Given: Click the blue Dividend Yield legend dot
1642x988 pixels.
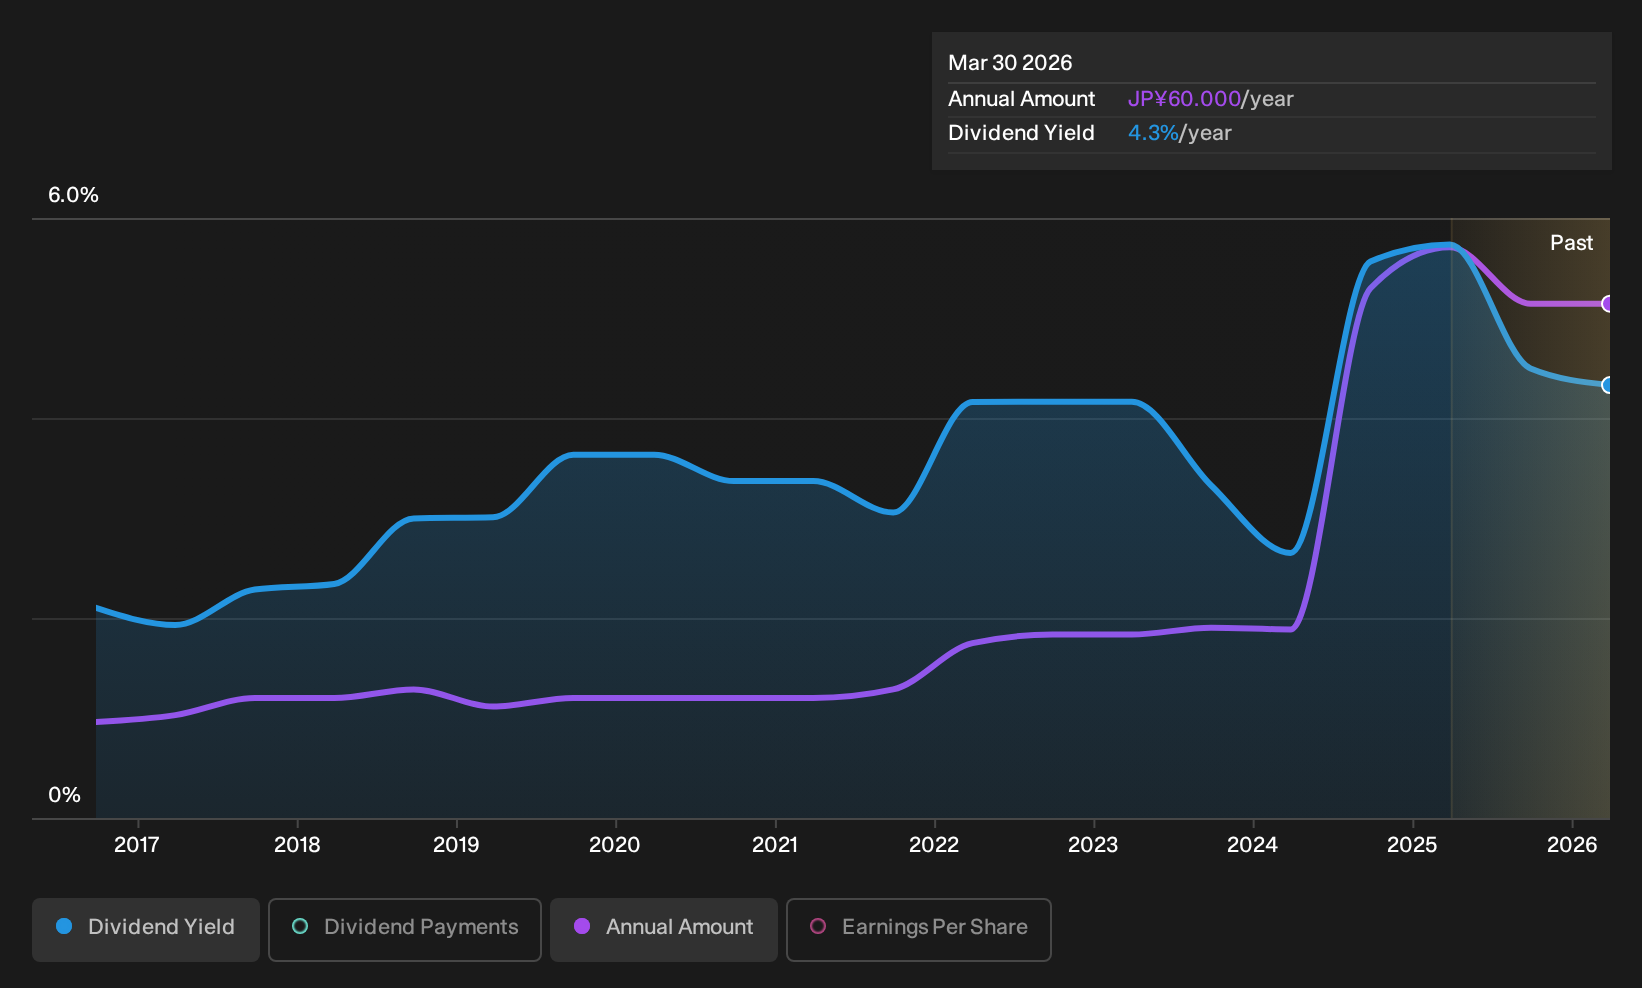Looking at the screenshot, I should point(64,927).
